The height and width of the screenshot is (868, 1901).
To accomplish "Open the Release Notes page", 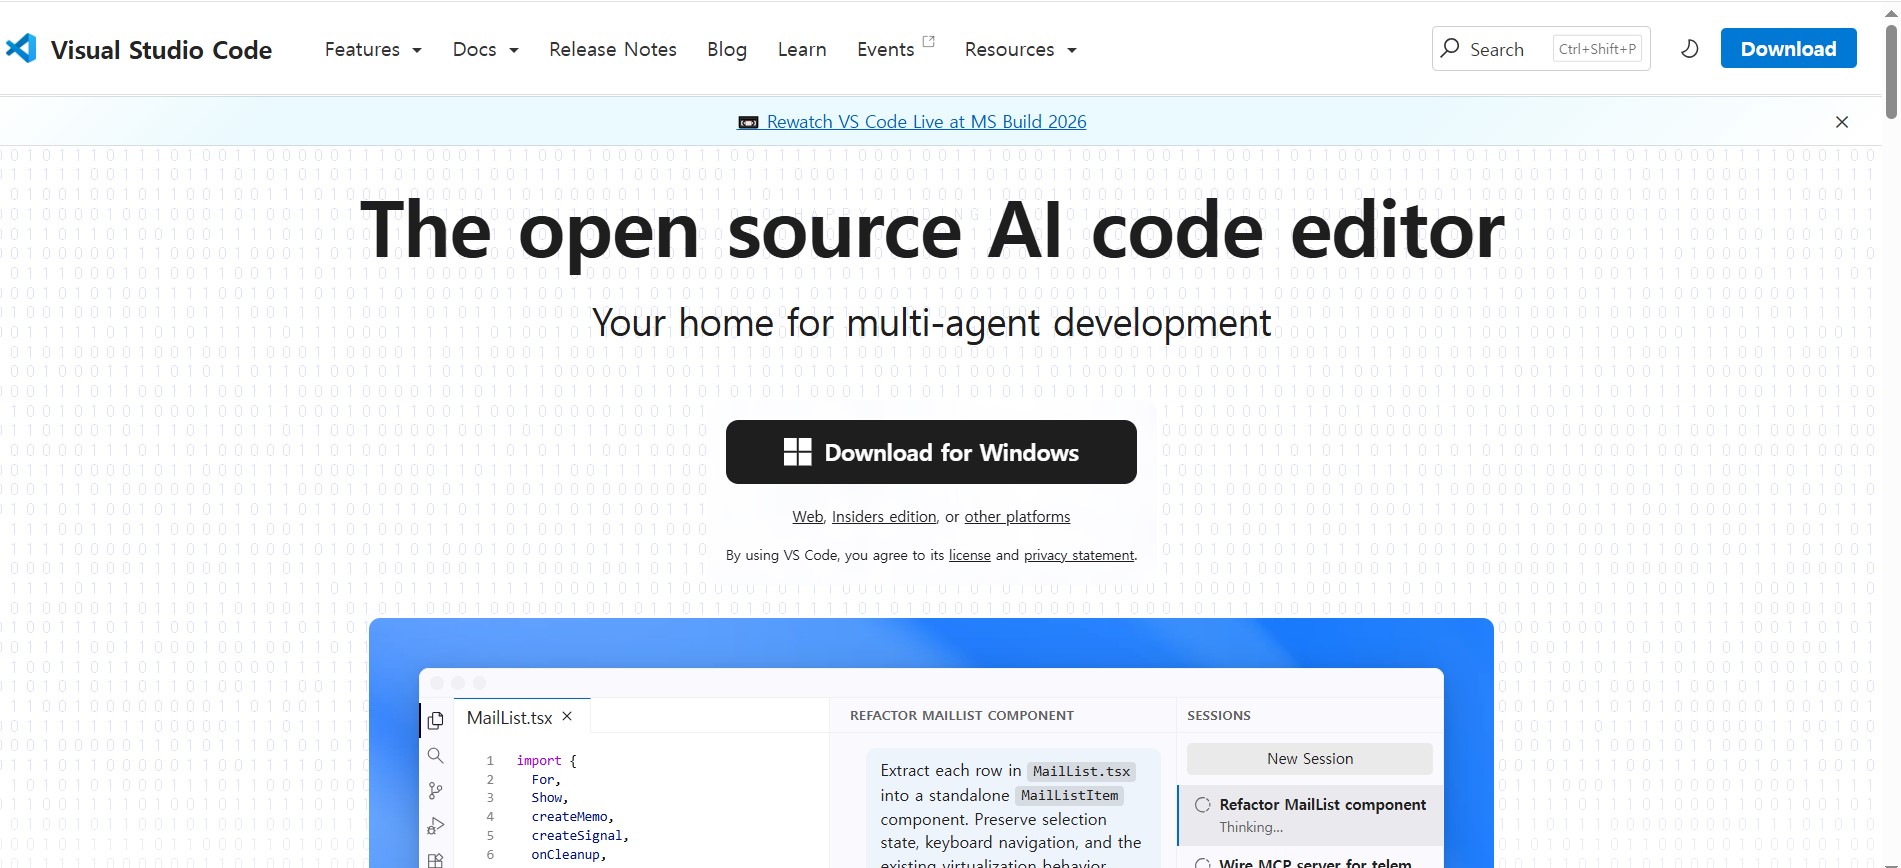I will 613,49.
